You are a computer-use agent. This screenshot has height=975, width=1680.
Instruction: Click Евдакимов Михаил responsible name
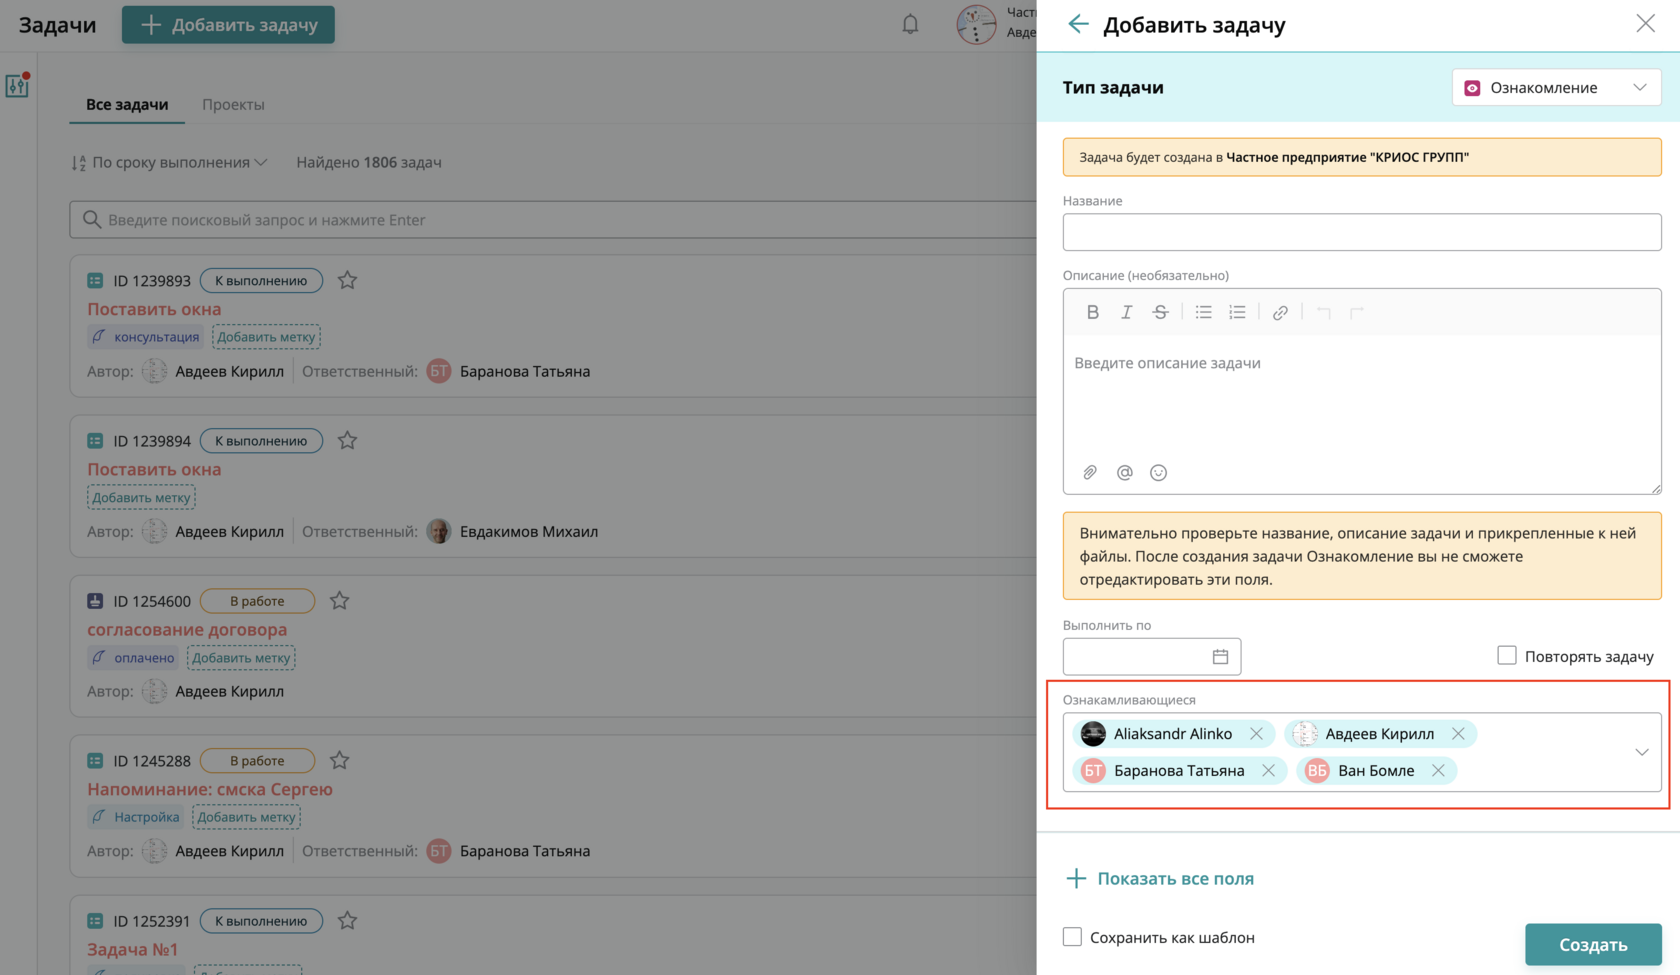pyautogui.click(x=529, y=532)
